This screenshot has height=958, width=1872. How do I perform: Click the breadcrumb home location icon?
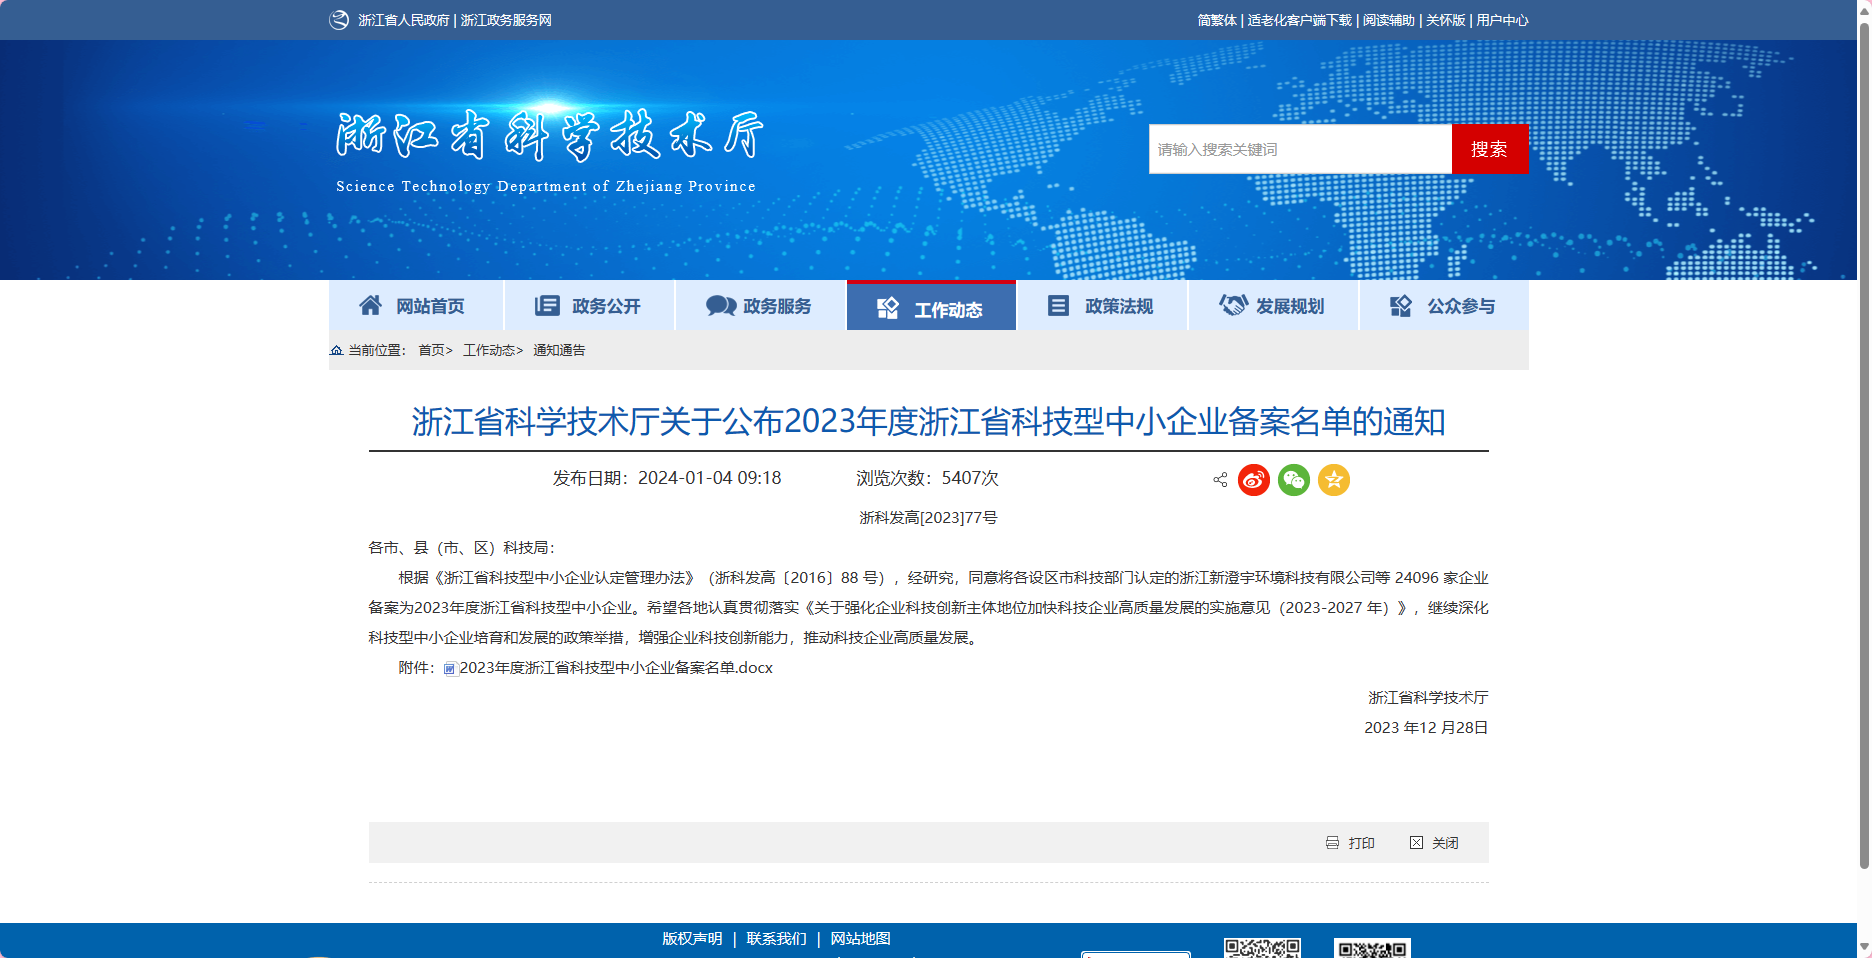(336, 350)
